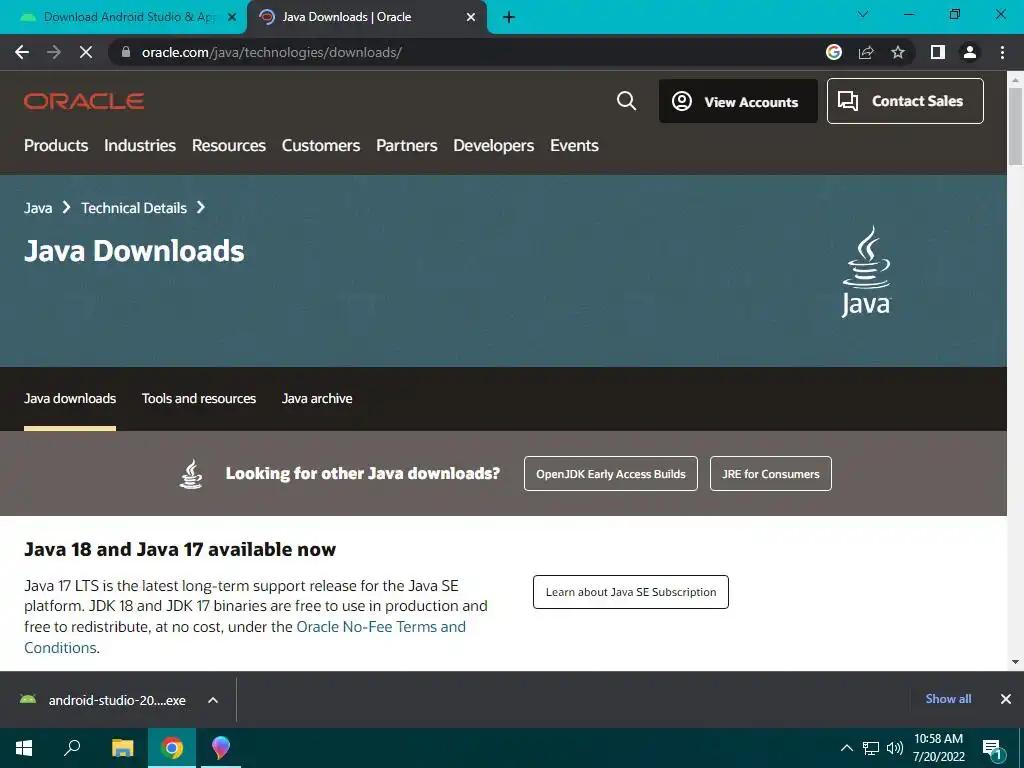The image size is (1024, 768).
Task: Open the Windows Start menu
Action: 24,748
